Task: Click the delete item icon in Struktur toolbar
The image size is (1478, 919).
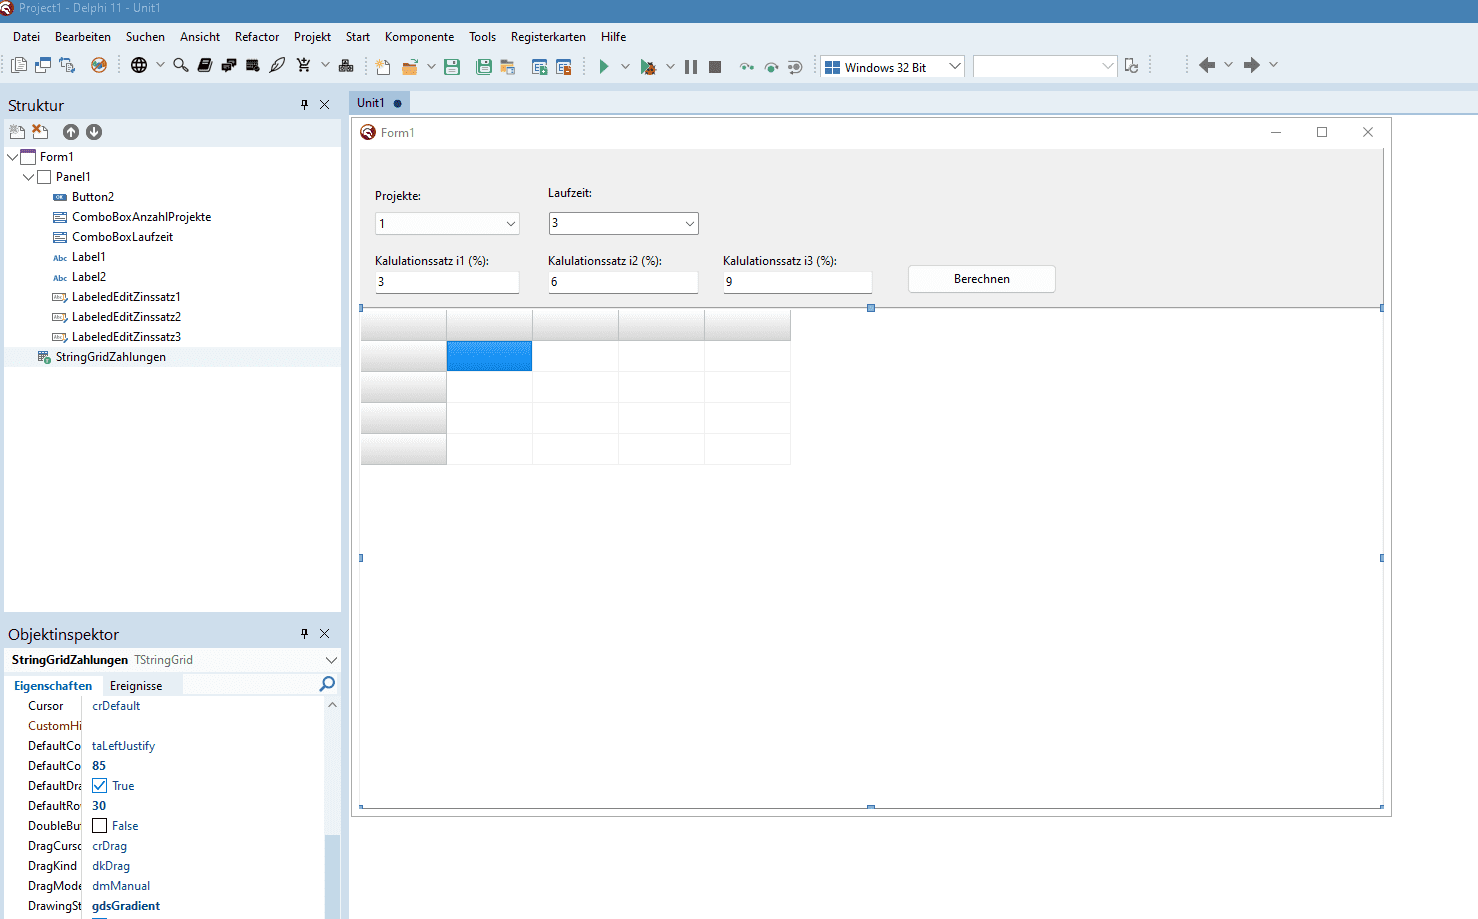Action: (x=40, y=131)
